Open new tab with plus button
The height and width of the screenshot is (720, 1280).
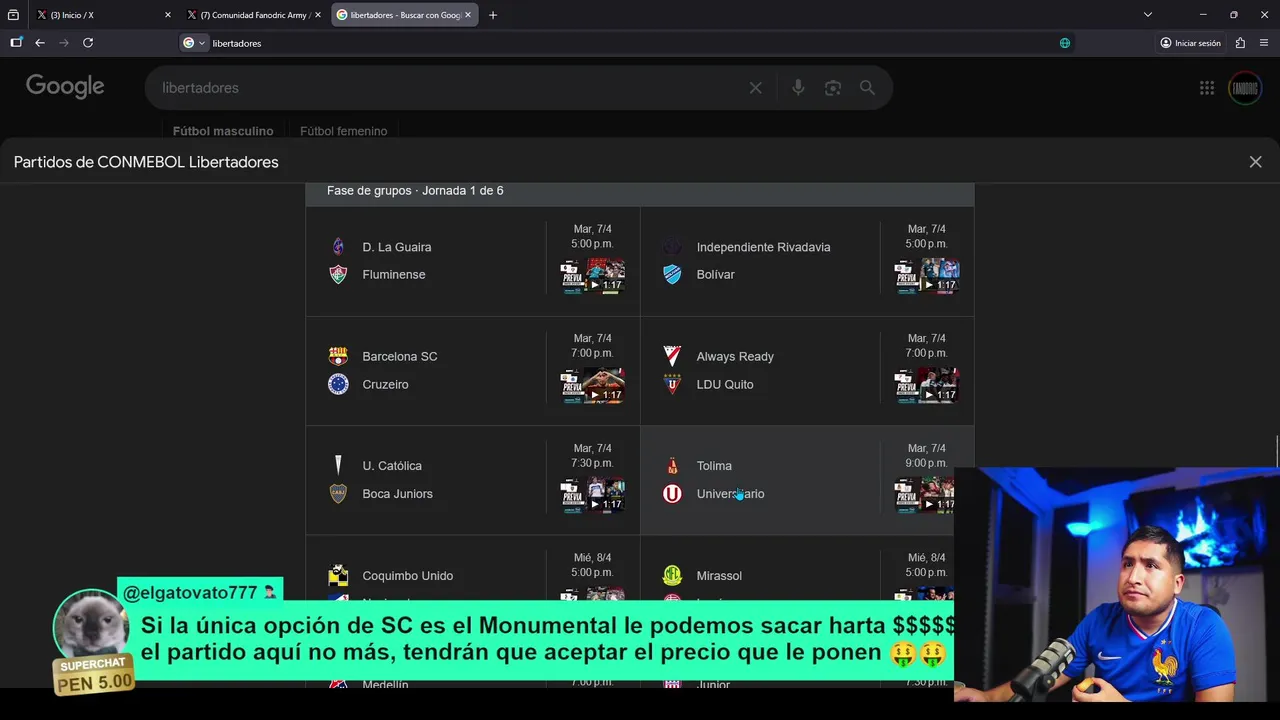(493, 15)
